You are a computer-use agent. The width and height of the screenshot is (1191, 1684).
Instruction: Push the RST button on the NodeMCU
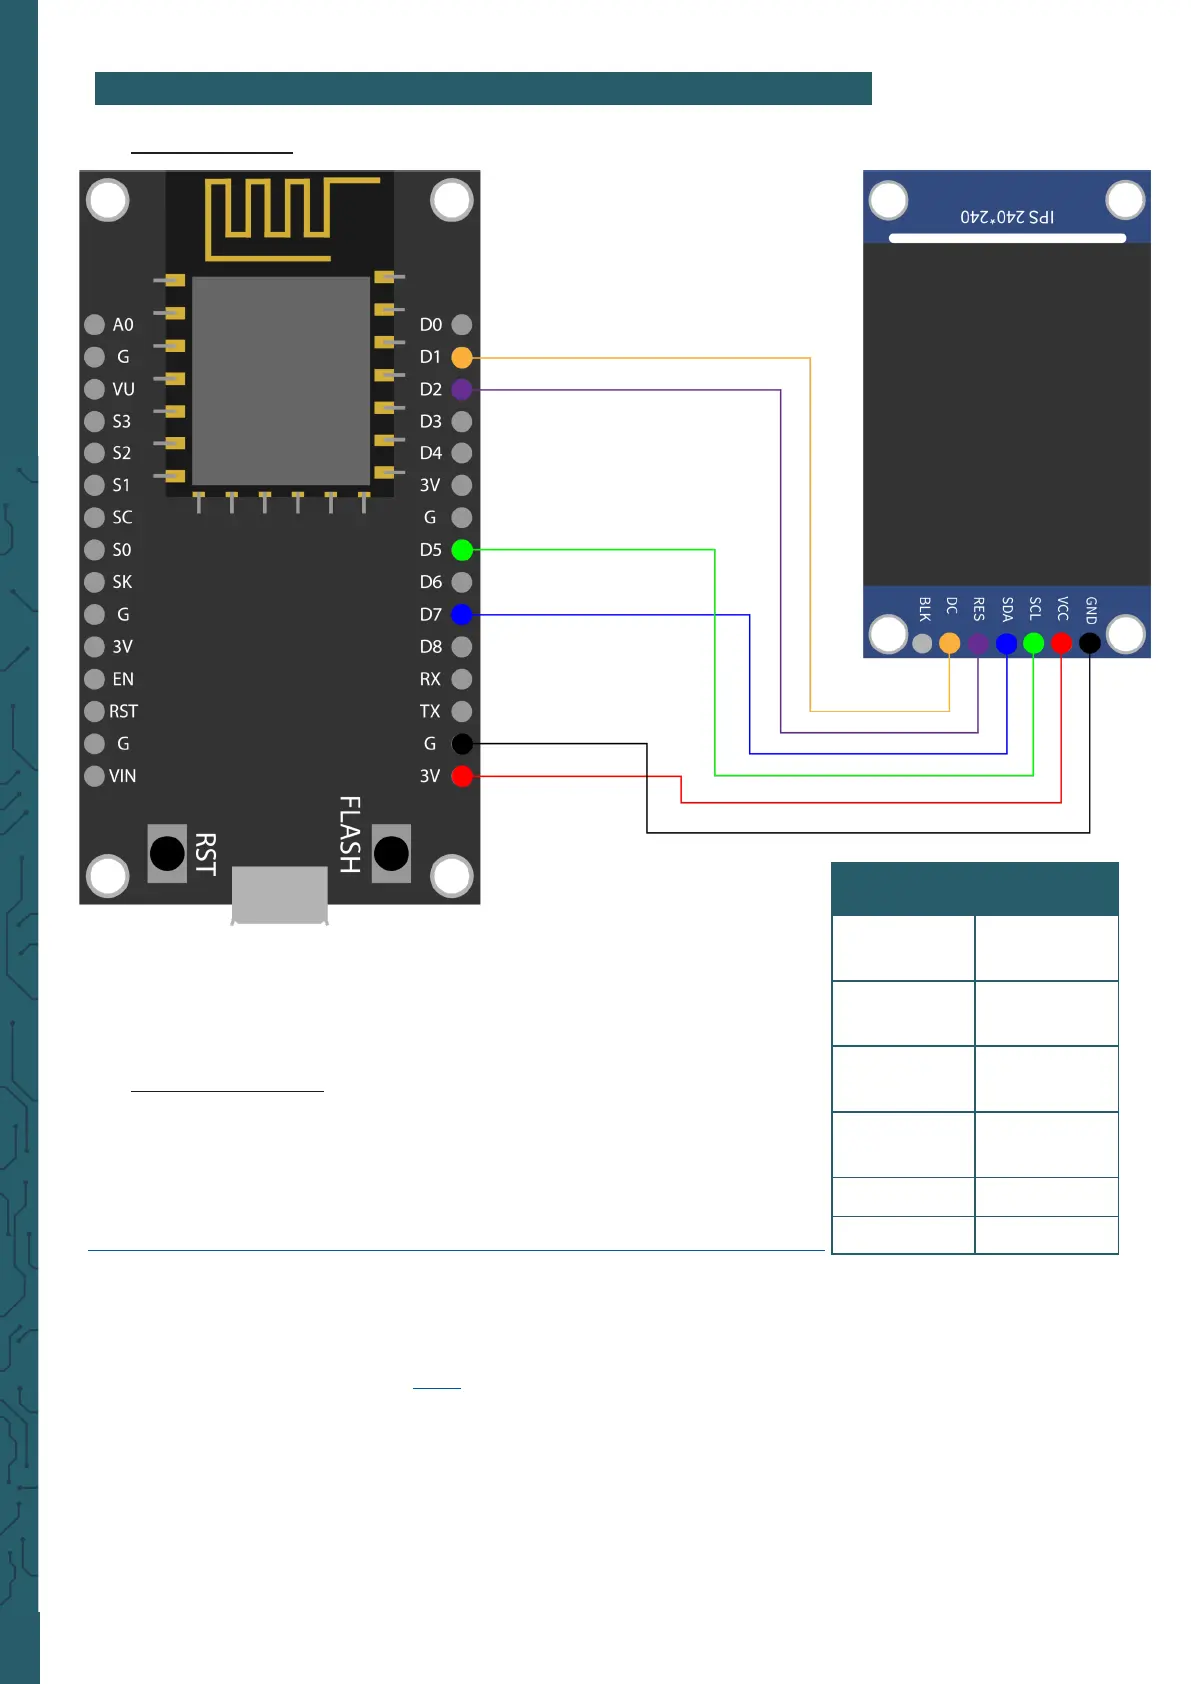[x=167, y=853]
